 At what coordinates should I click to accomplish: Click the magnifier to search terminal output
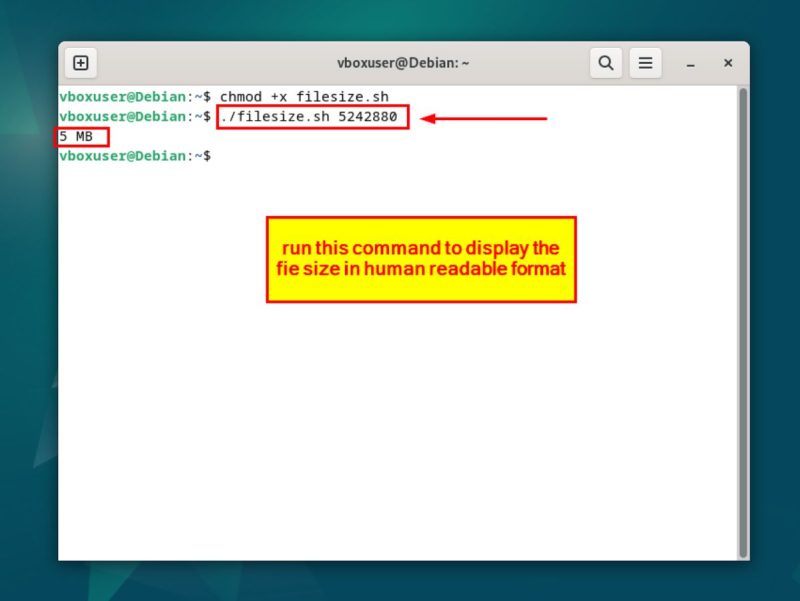(606, 62)
